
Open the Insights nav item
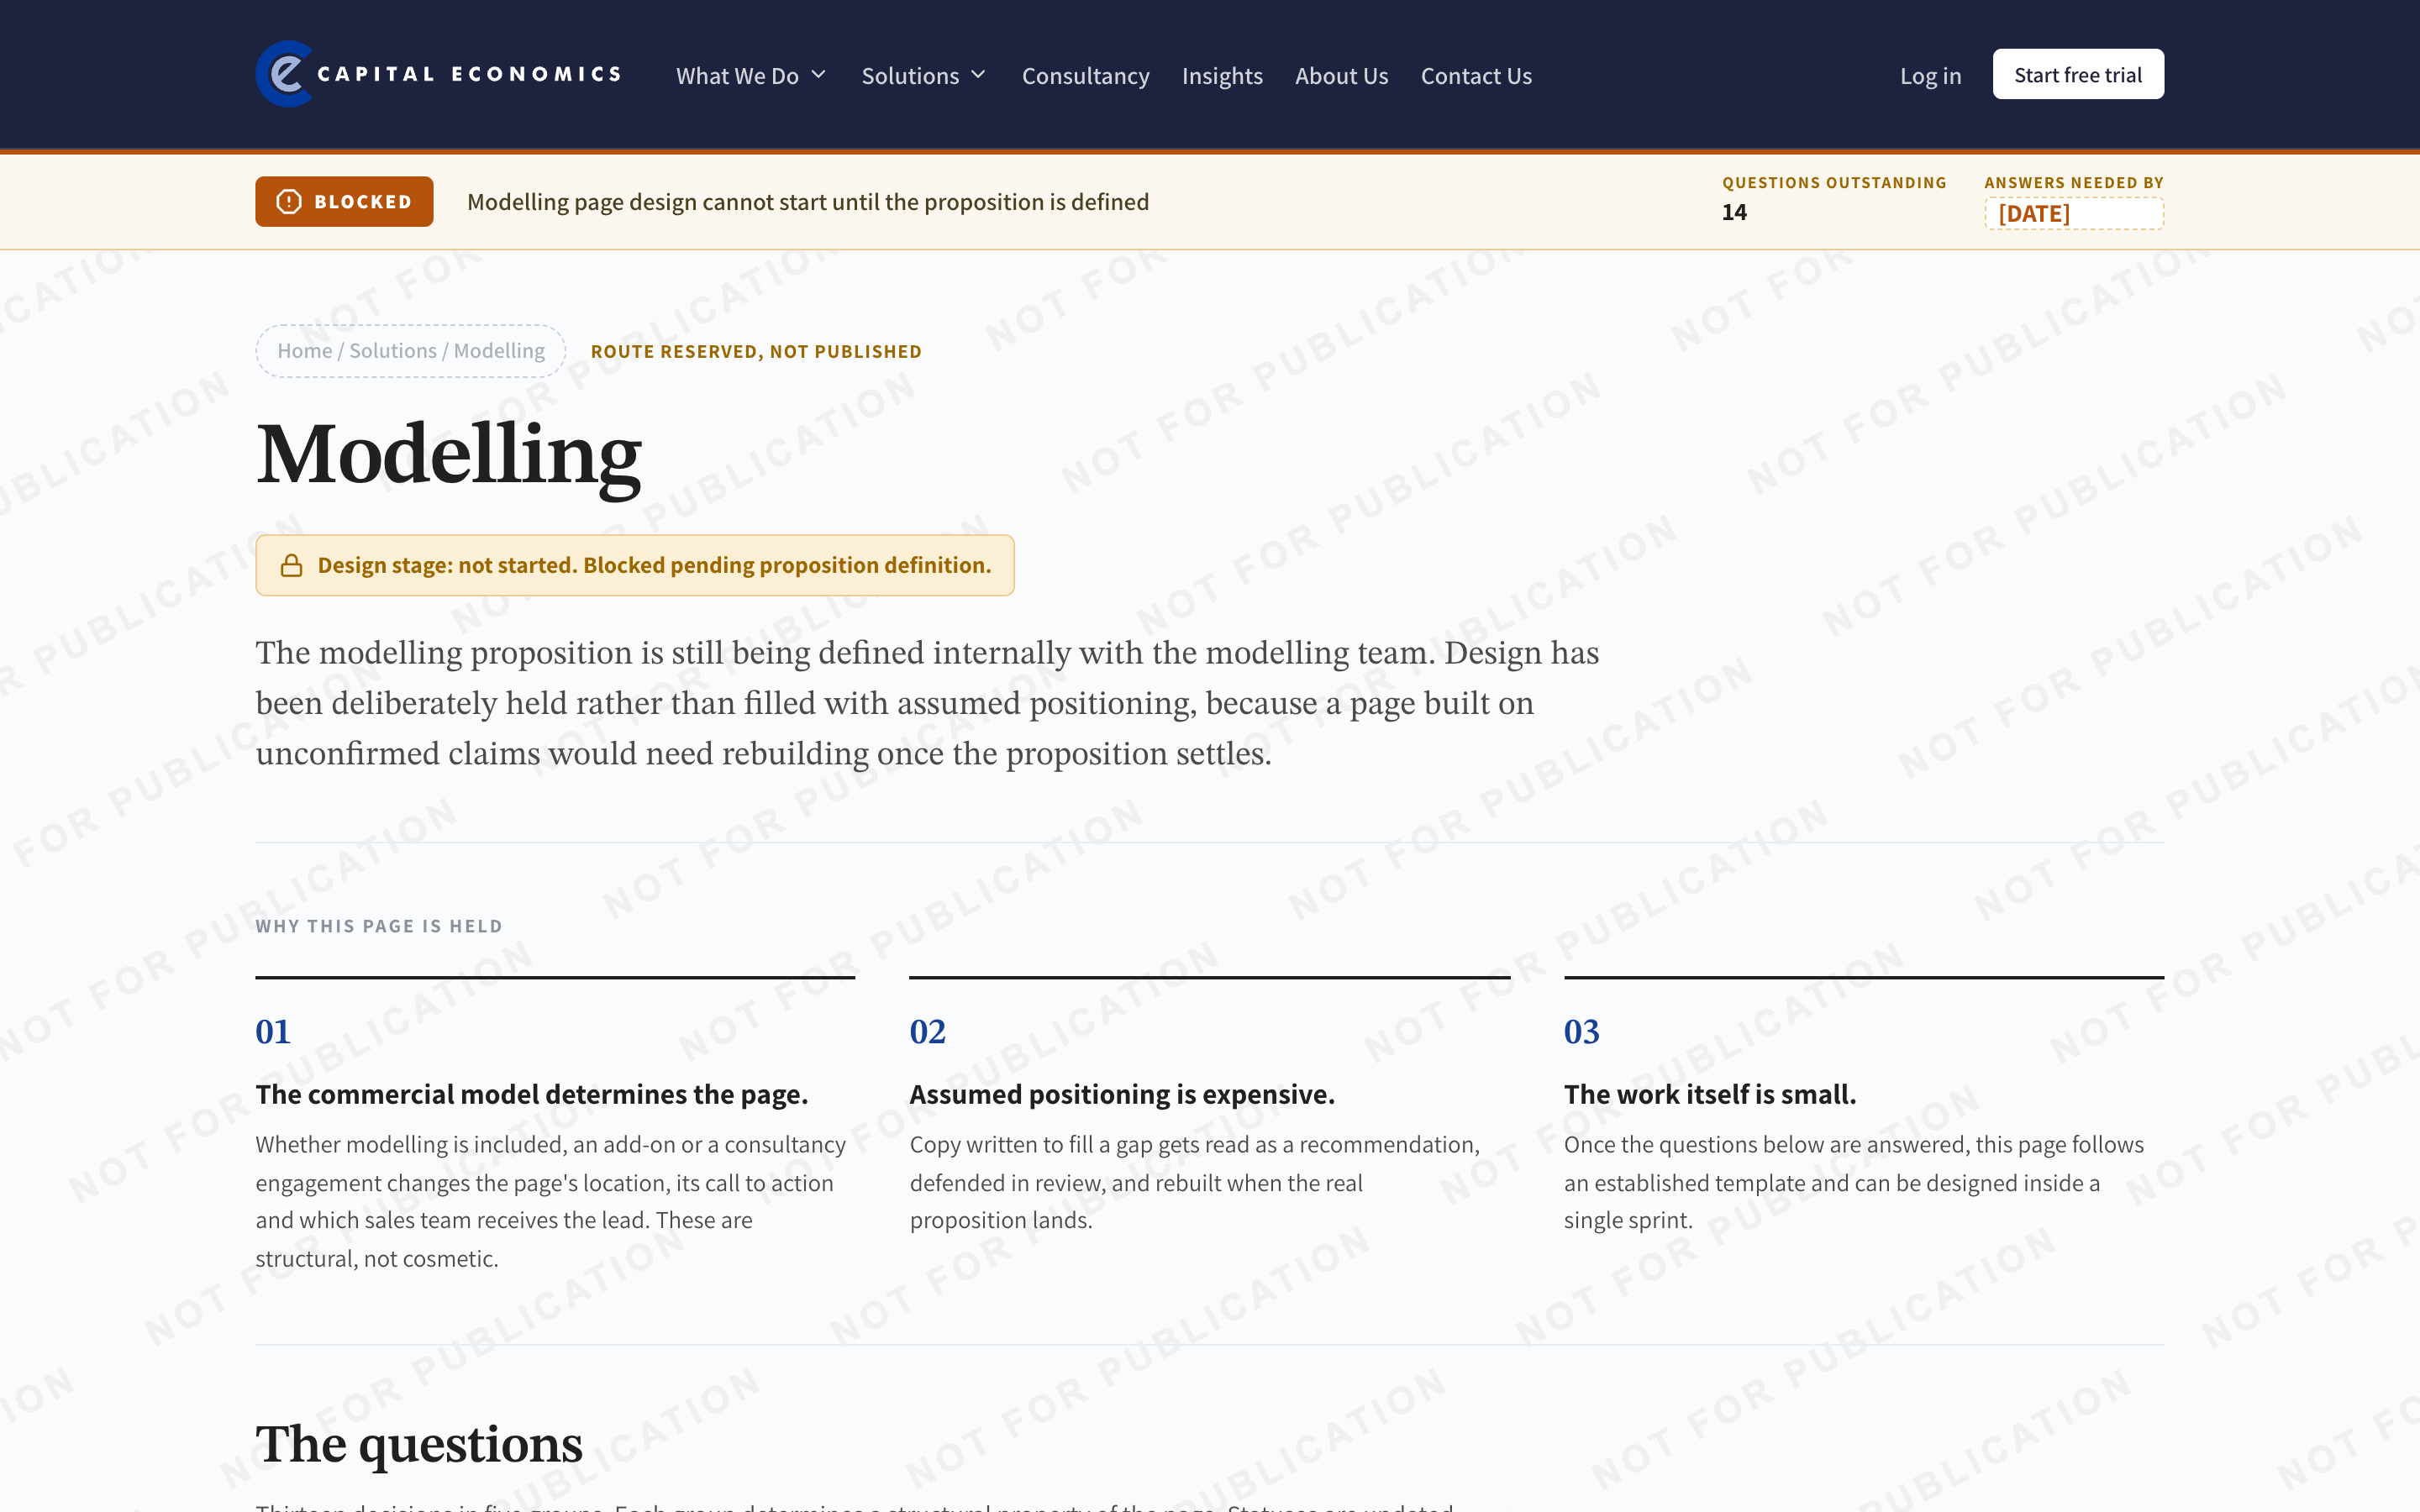click(1222, 76)
